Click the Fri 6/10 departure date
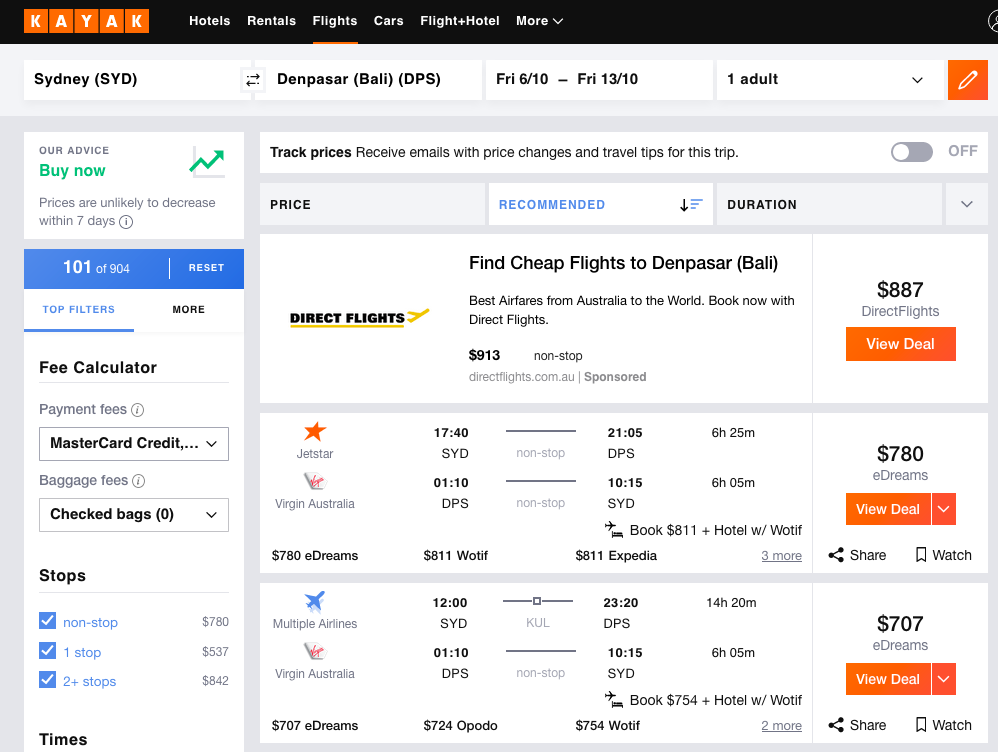This screenshot has width=998, height=752. tap(522, 80)
